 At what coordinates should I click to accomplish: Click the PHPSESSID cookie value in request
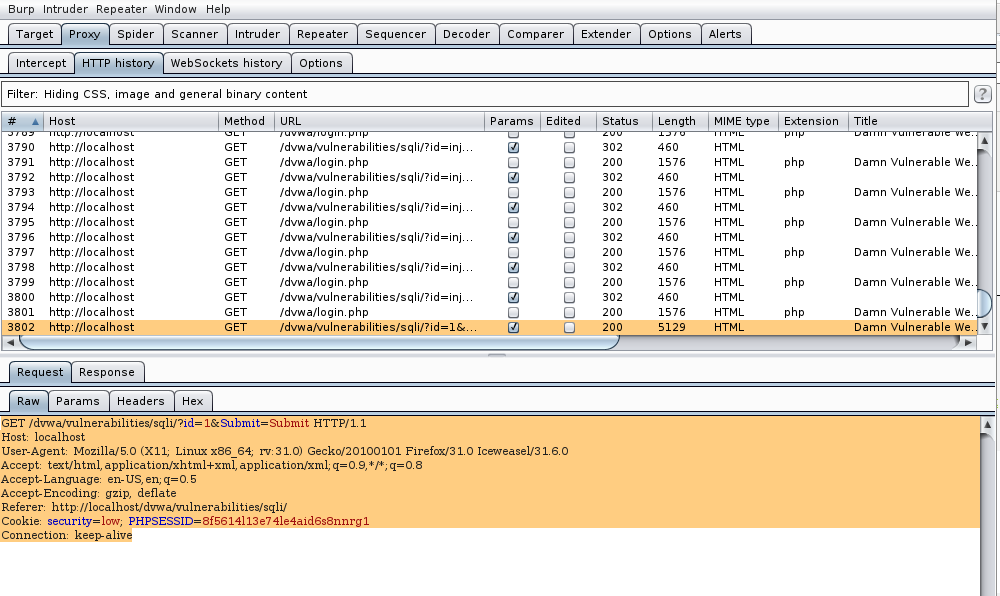[286, 521]
